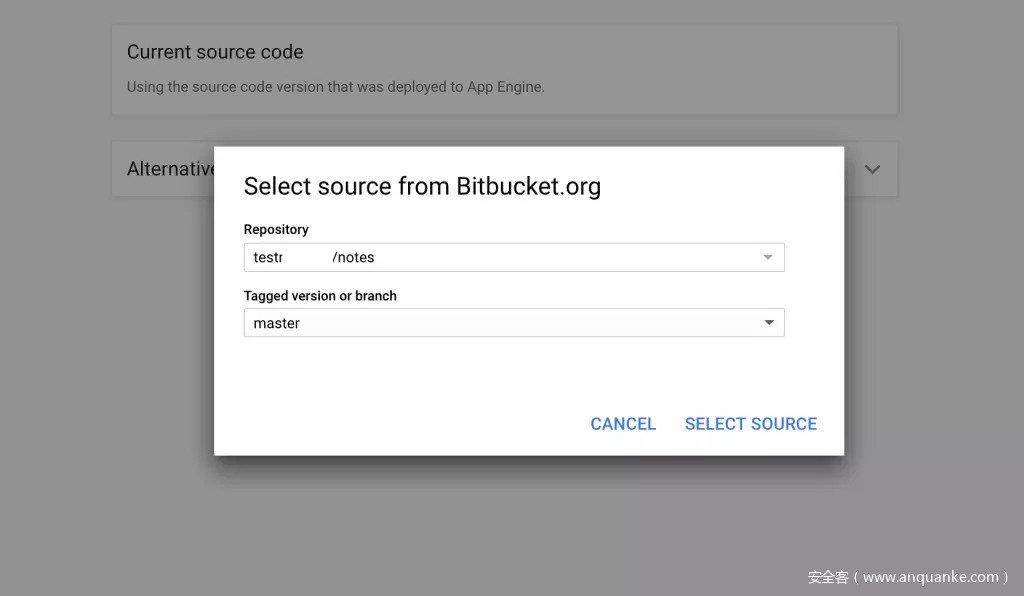This screenshot has height=596, width=1024.
Task: Click the 'Select source from Bitbucket.org' title
Action: point(422,186)
